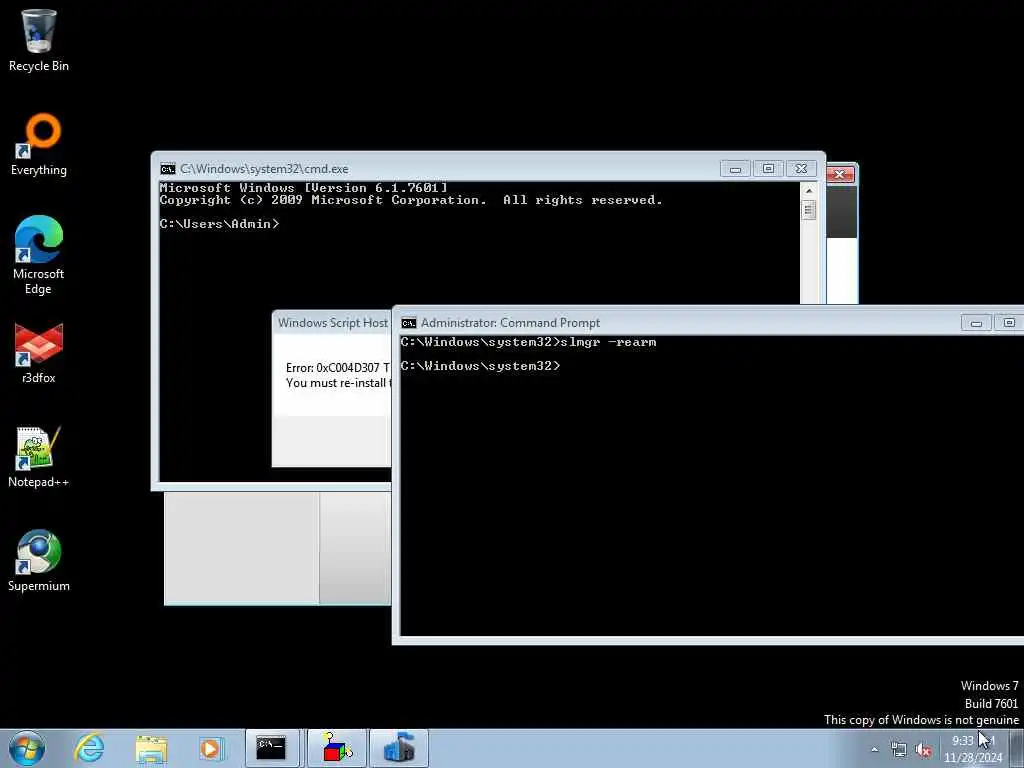Click the Show Desktop strip at taskbar end
This screenshot has width=1024, height=768.
[1017, 748]
